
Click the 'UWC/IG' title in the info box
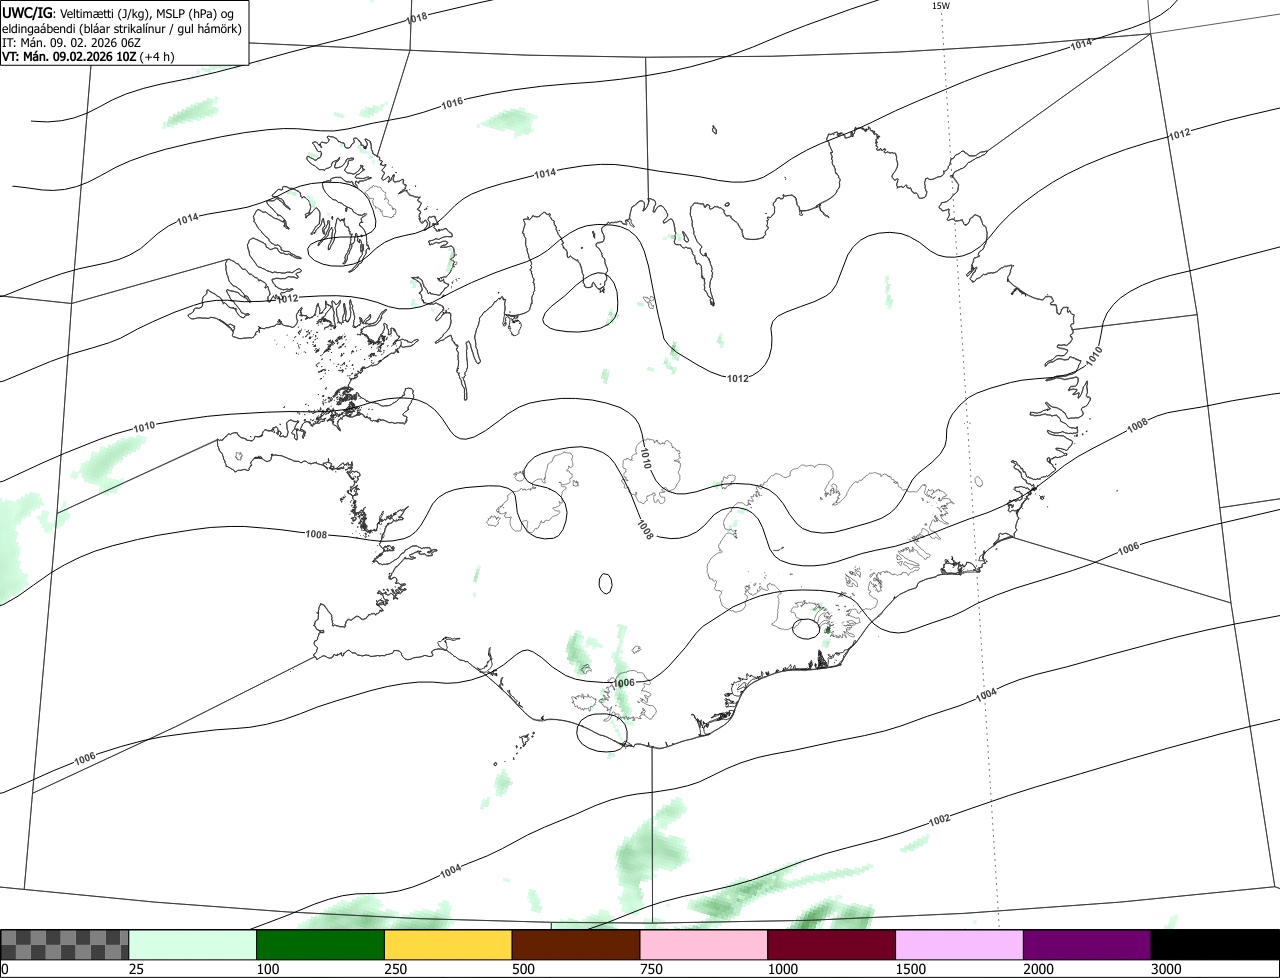coord(28,11)
